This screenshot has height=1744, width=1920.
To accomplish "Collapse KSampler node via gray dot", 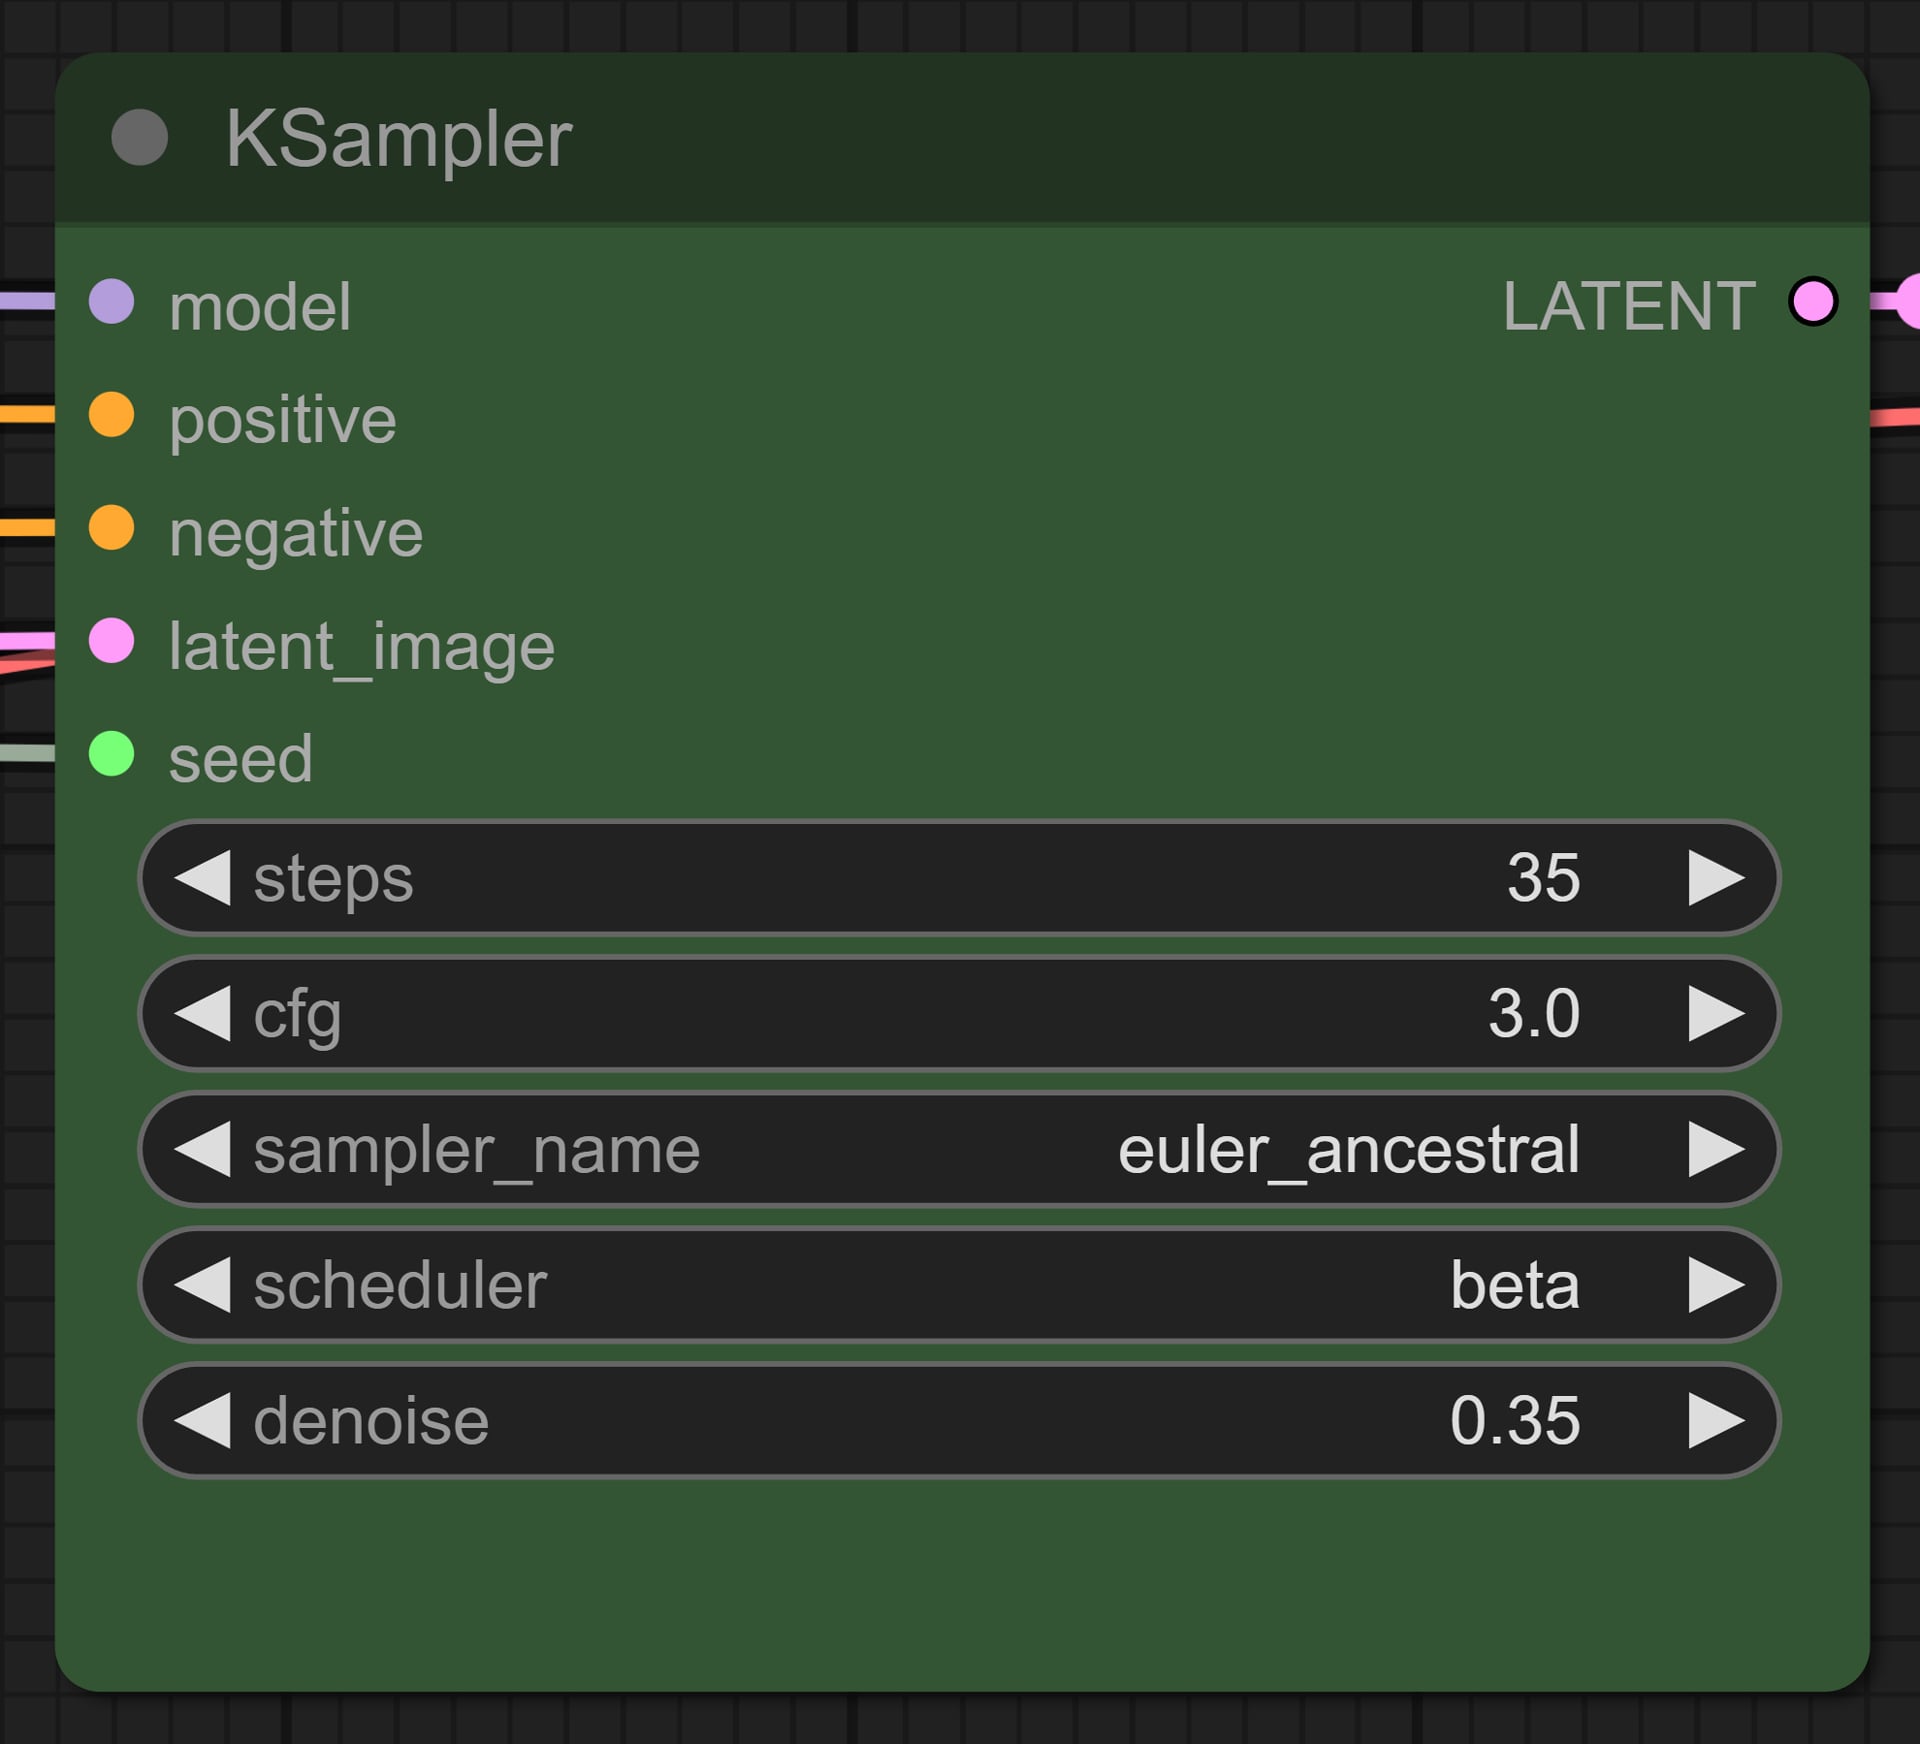I will (140, 137).
